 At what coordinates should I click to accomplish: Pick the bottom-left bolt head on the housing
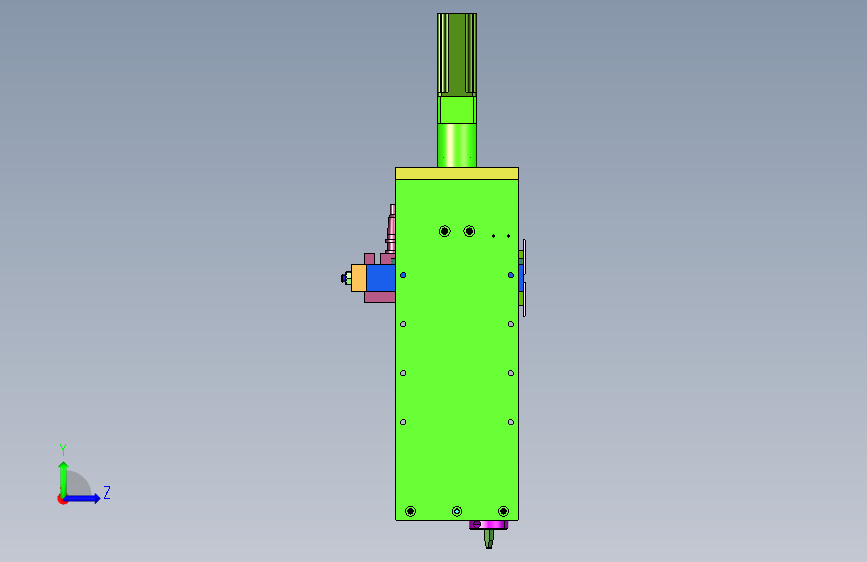coord(410,511)
